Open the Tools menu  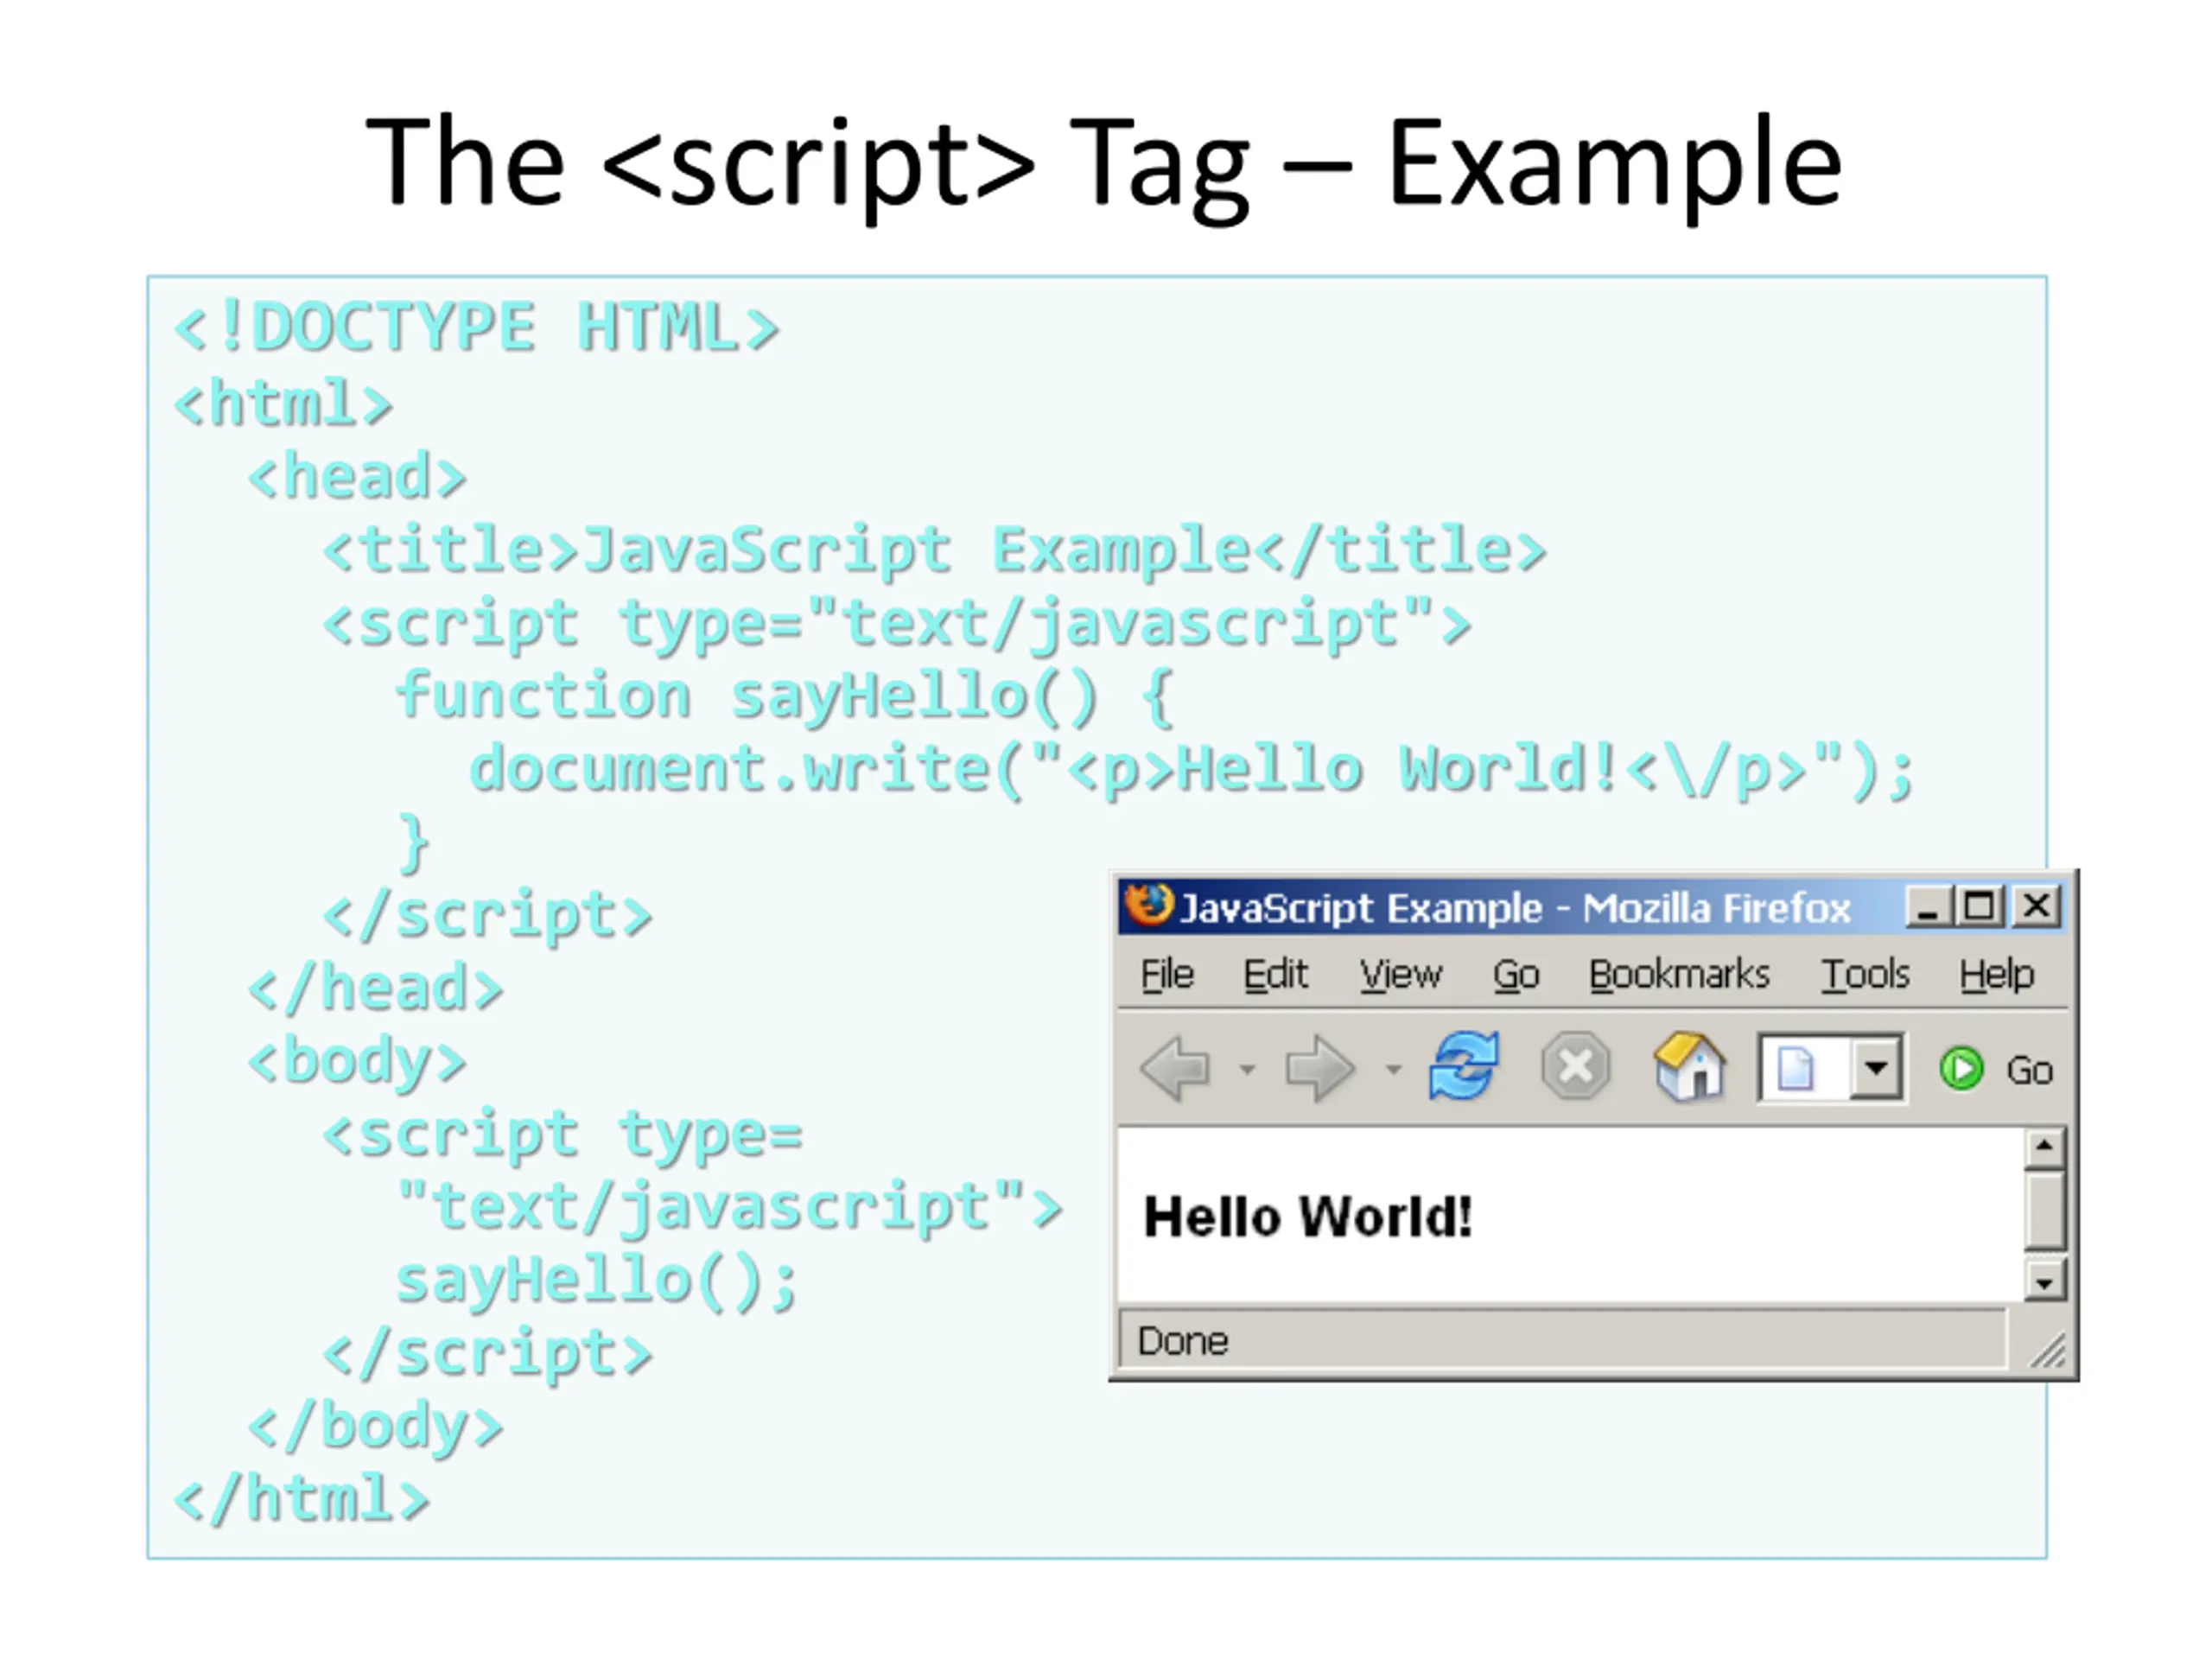[1865, 974]
